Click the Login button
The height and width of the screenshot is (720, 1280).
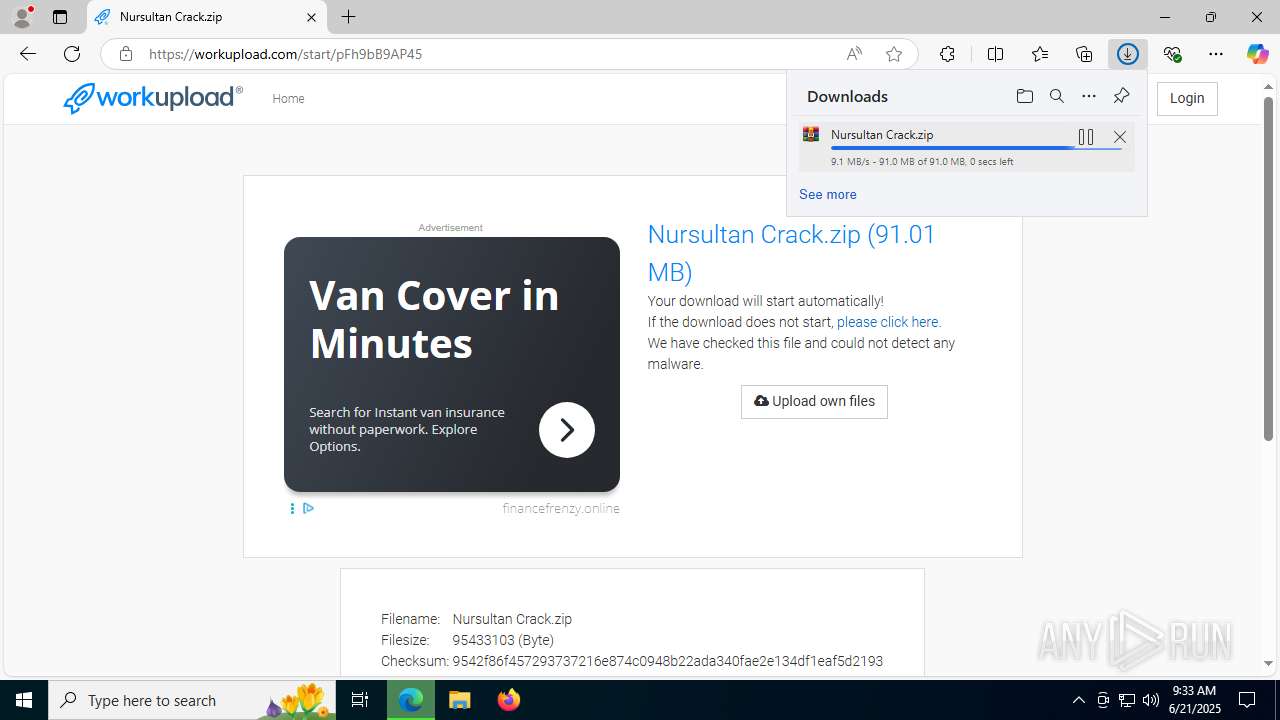[x=1187, y=98]
